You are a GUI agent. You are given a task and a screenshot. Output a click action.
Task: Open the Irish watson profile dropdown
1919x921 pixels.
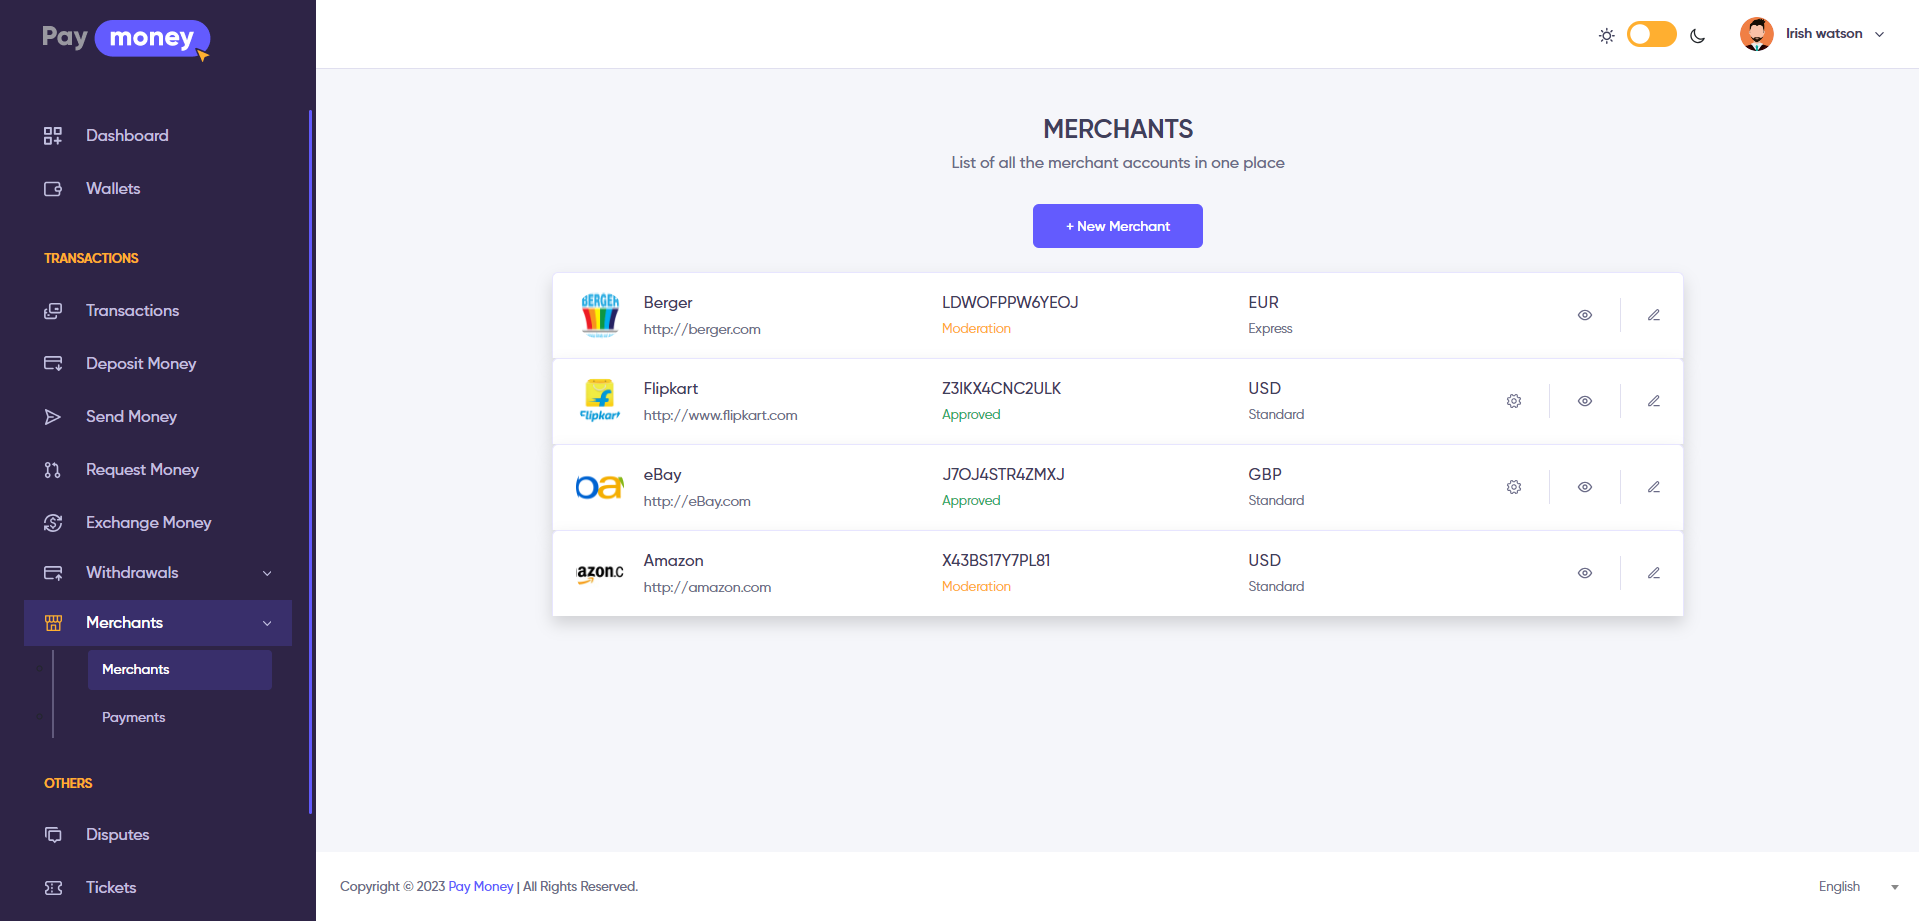point(1812,34)
